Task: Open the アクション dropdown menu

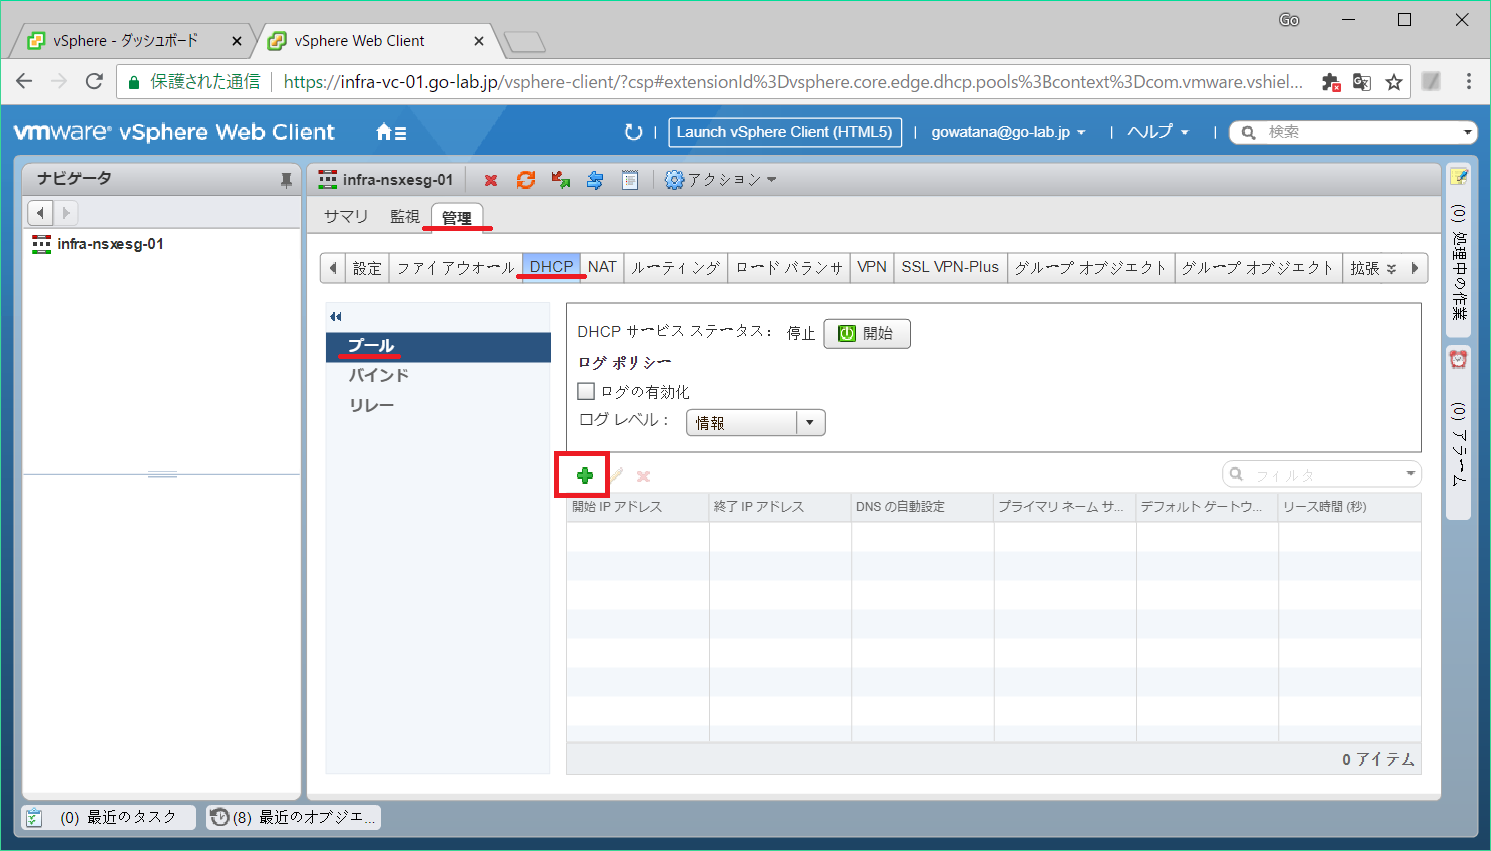Action: tap(732, 180)
